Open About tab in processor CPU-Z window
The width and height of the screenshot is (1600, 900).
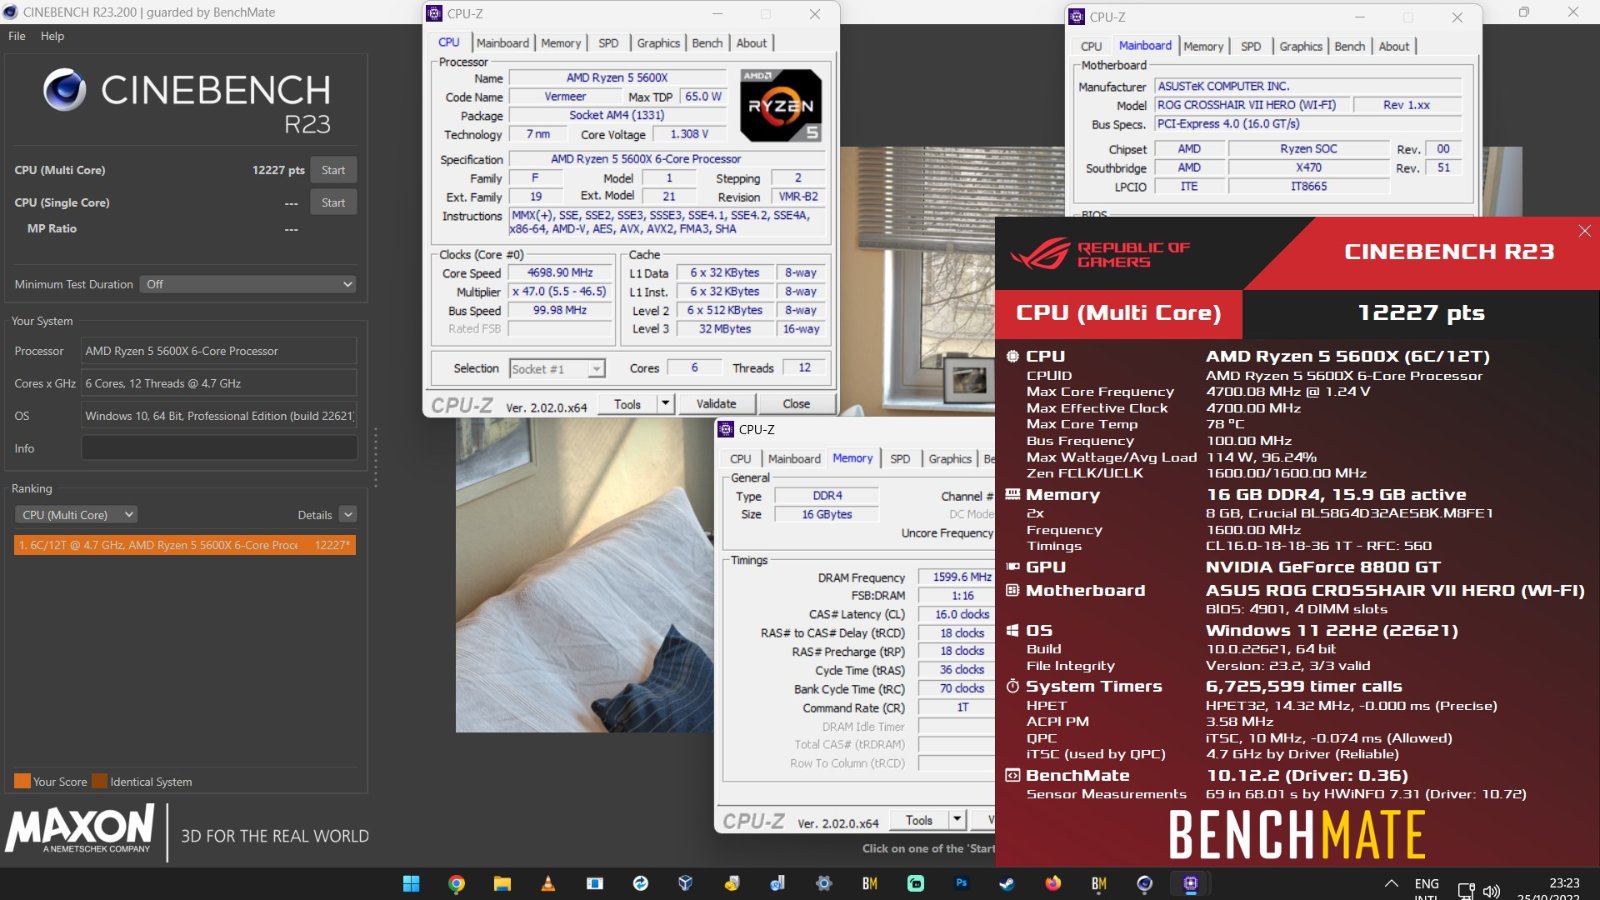coord(752,43)
